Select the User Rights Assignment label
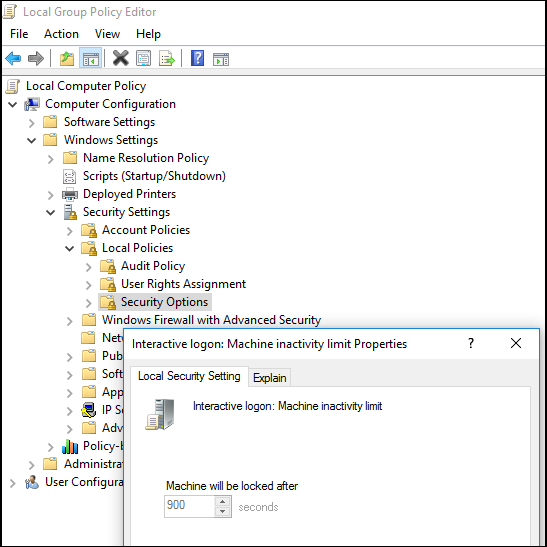This screenshot has width=547, height=547. [183, 284]
